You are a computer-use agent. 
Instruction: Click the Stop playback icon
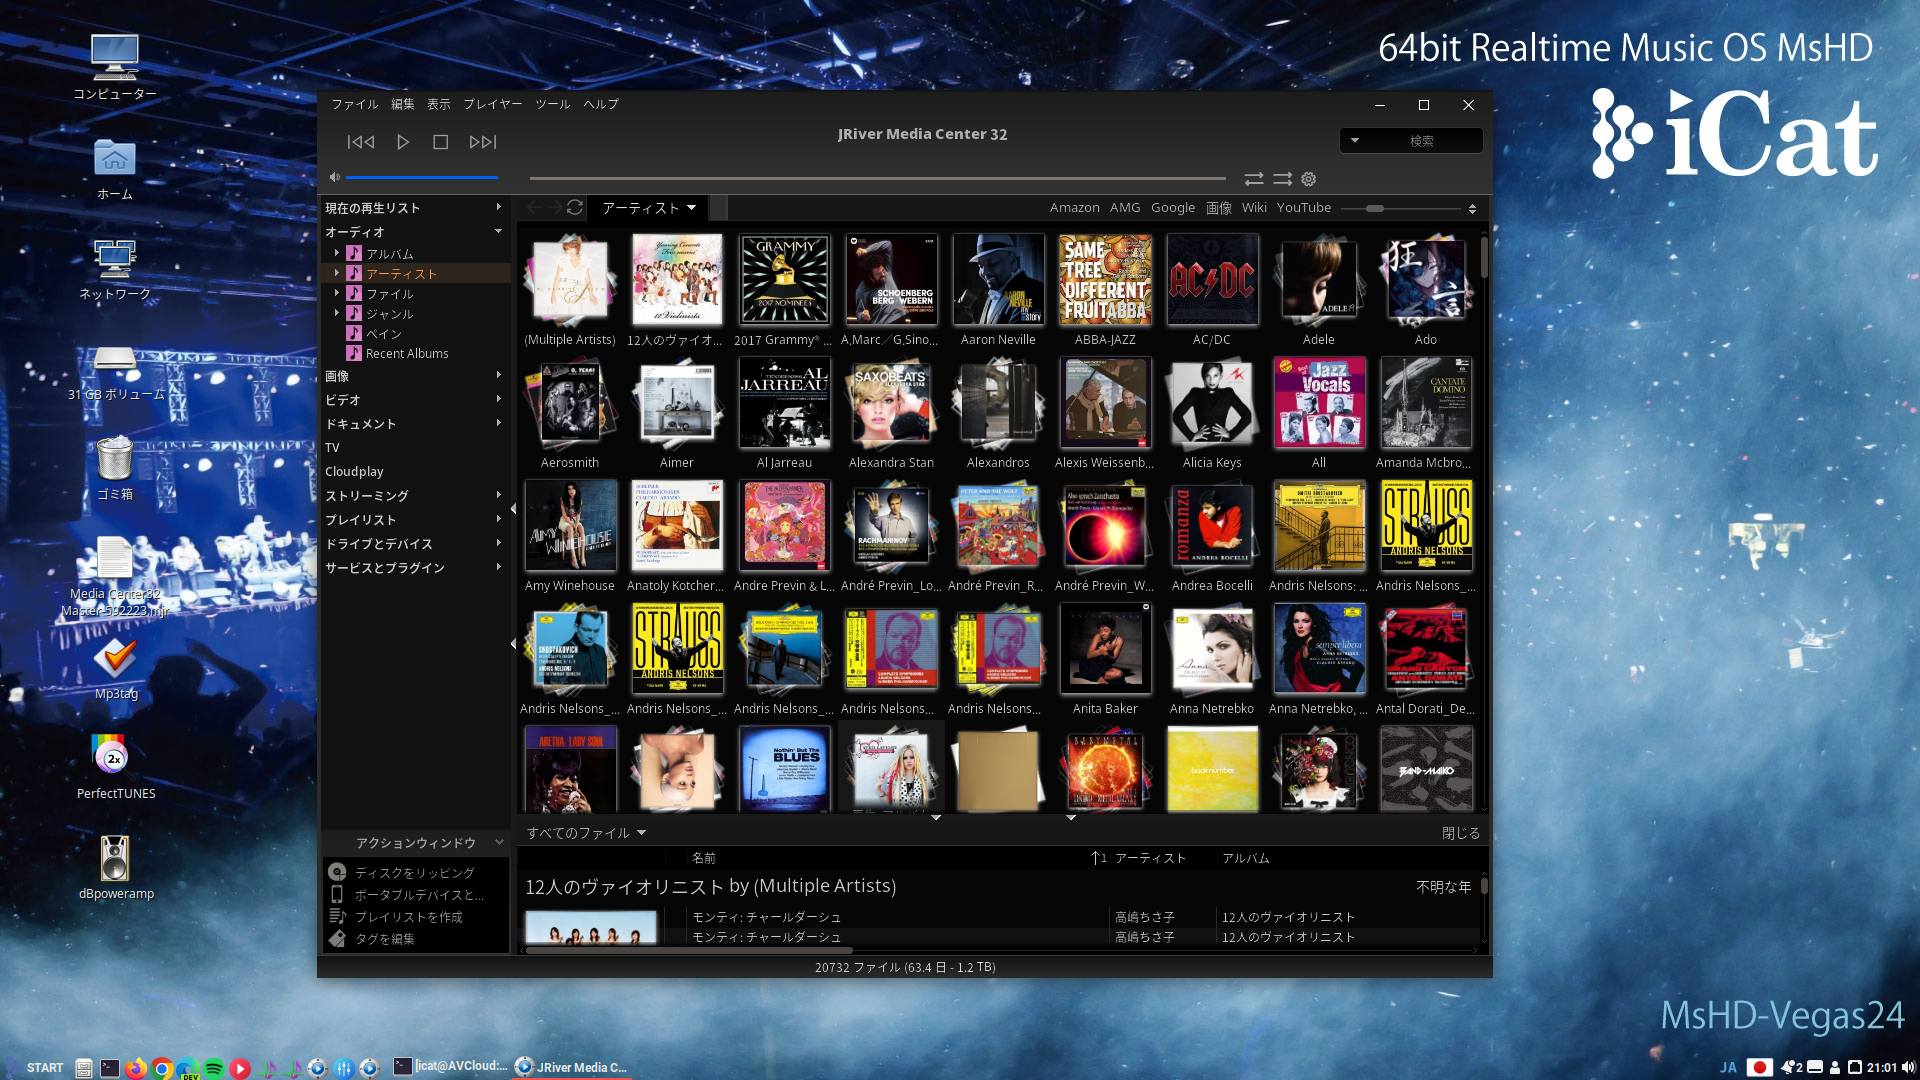point(440,142)
